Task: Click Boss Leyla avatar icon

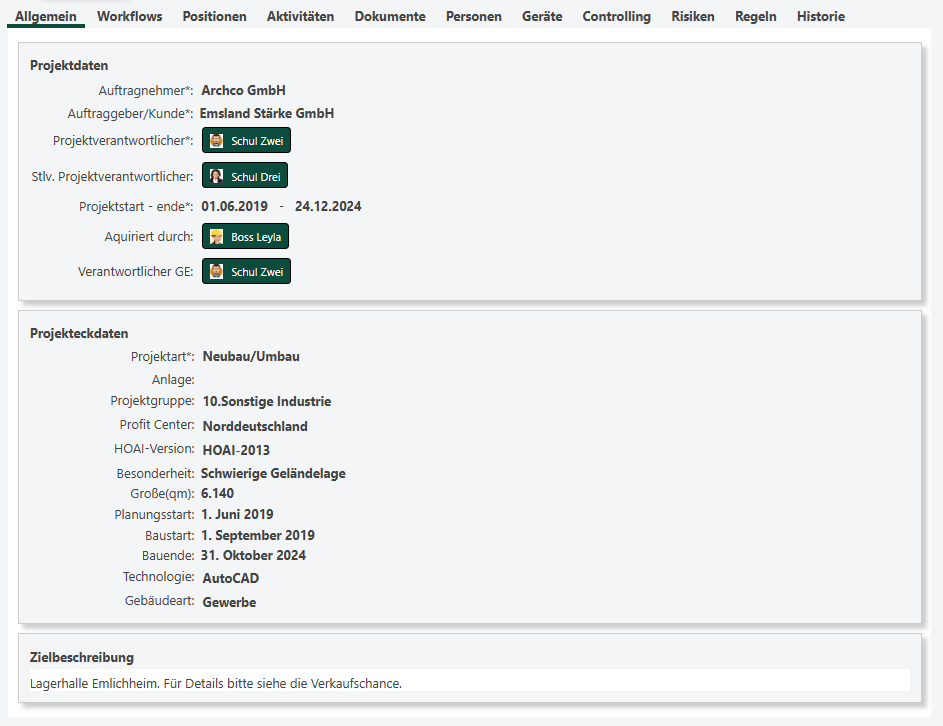Action: pos(216,237)
